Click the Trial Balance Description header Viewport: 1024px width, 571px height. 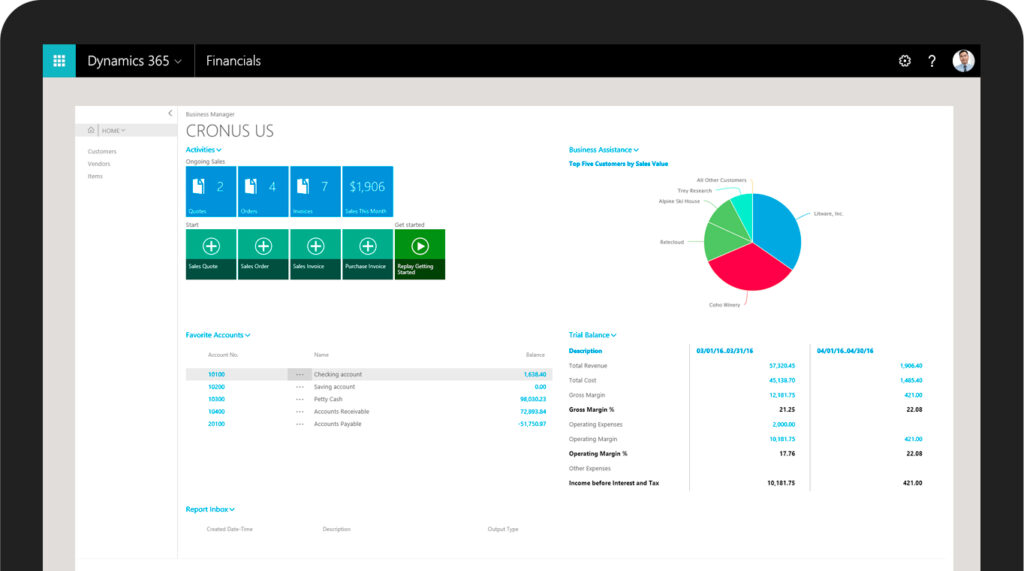[x=585, y=351]
